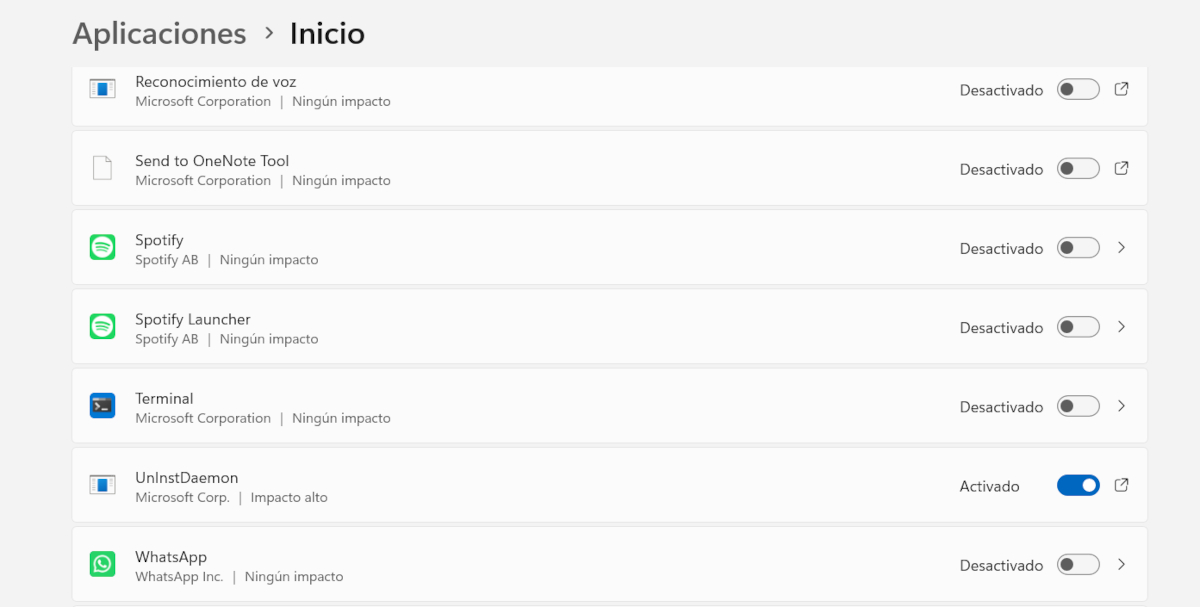Viewport: 1200px width, 607px height.
Task: Open external link for Reconocimiento de voz
Action: point(1121,89)
